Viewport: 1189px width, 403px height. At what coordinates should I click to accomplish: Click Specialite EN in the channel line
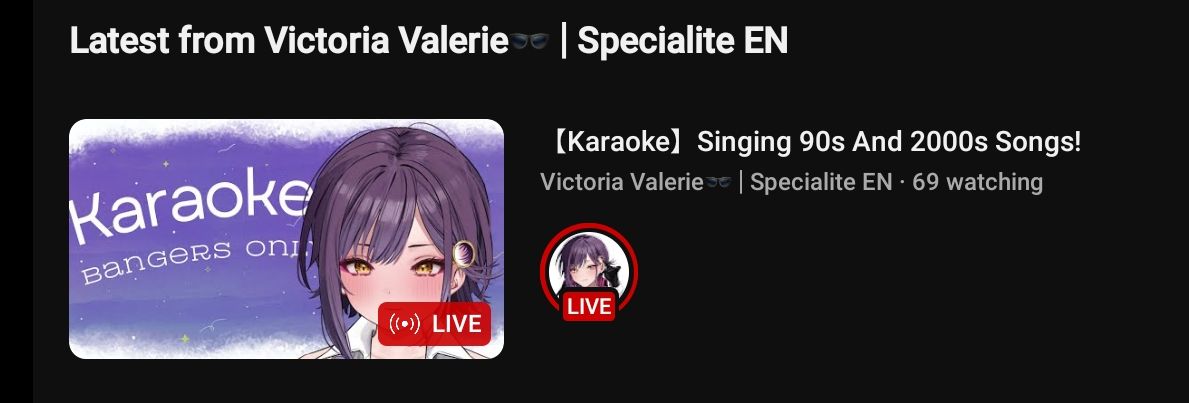tap(820, 182)
